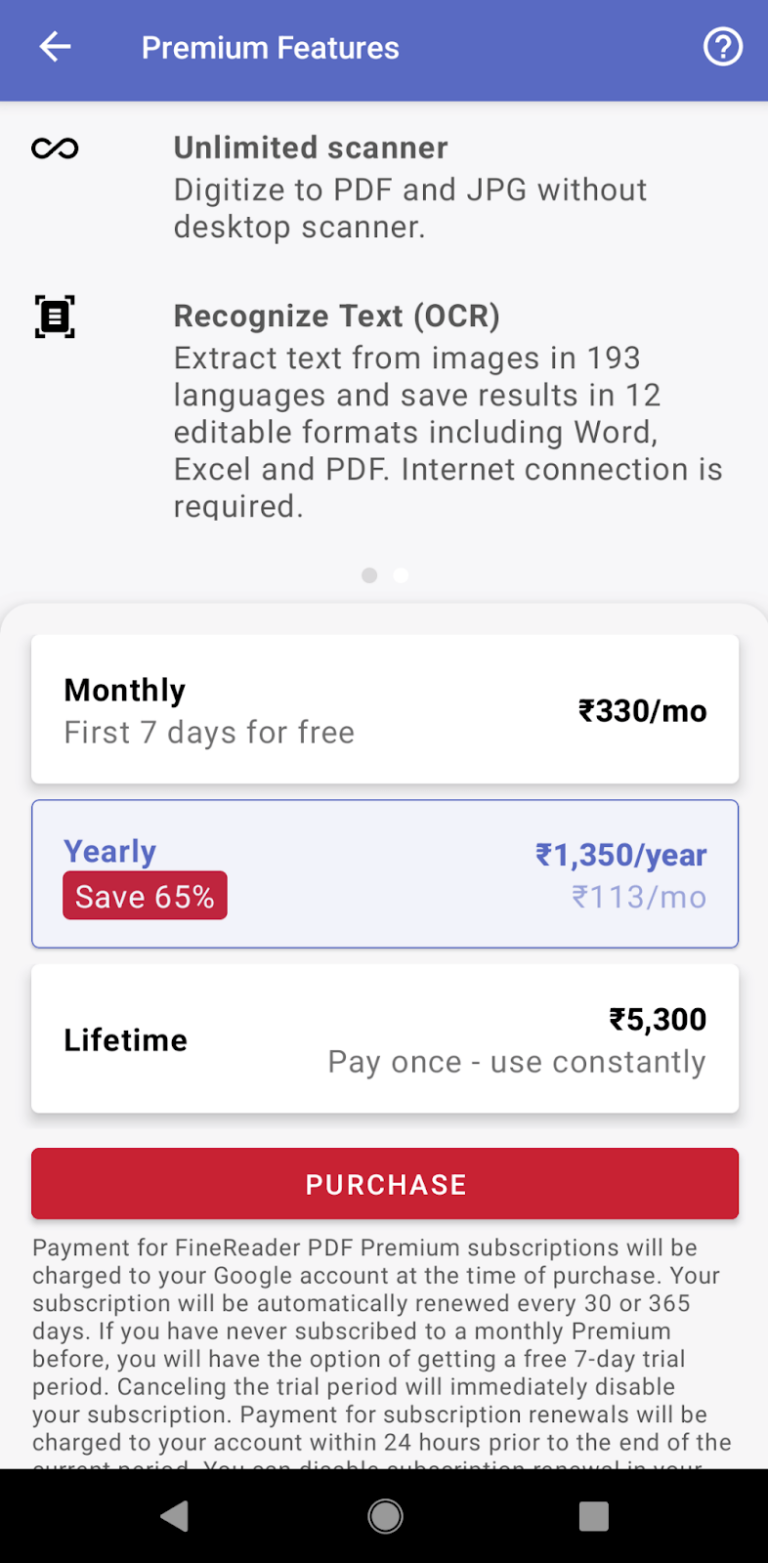768x1563 pixels.
Task: Tap second page indicator dot
Action: (401, 575)
